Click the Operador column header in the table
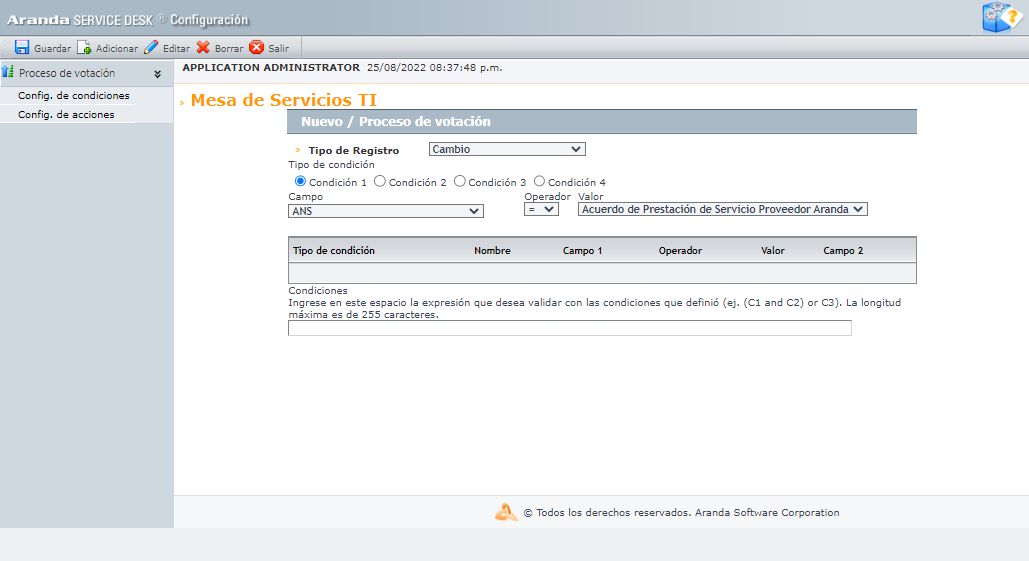Screen dimensions: 1029x561 [680, 251]
